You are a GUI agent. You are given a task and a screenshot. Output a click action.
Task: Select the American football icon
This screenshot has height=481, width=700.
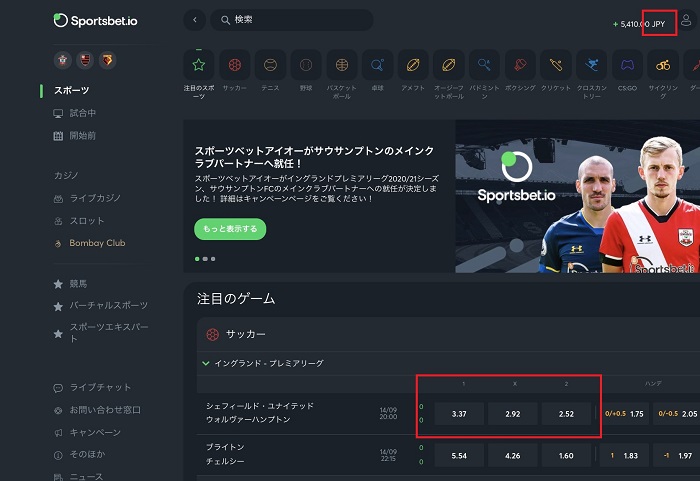[x=413, y=65]
